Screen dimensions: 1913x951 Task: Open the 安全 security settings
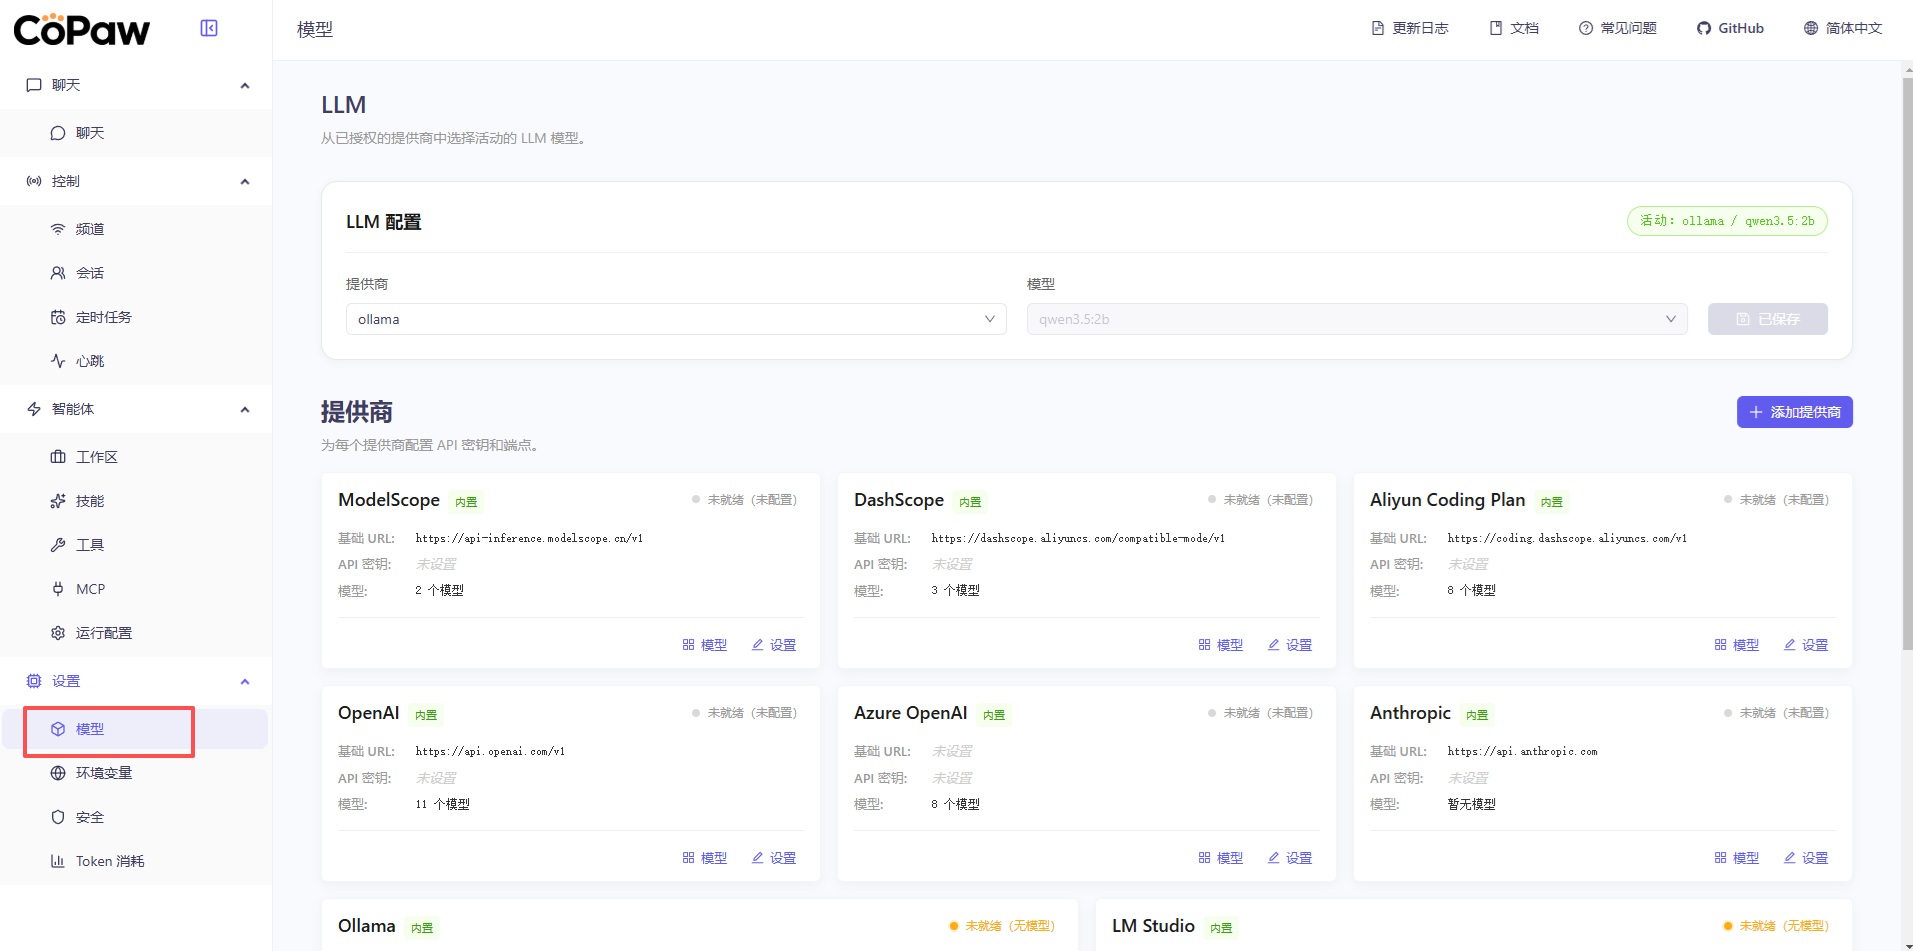90,817
